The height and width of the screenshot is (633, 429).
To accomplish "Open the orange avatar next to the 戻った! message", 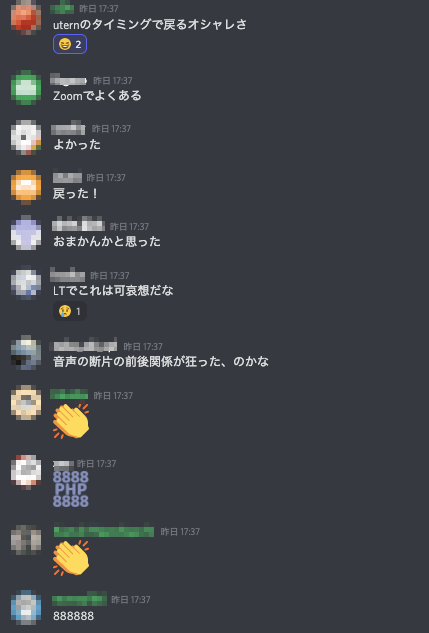I will (x=26, y=186).
